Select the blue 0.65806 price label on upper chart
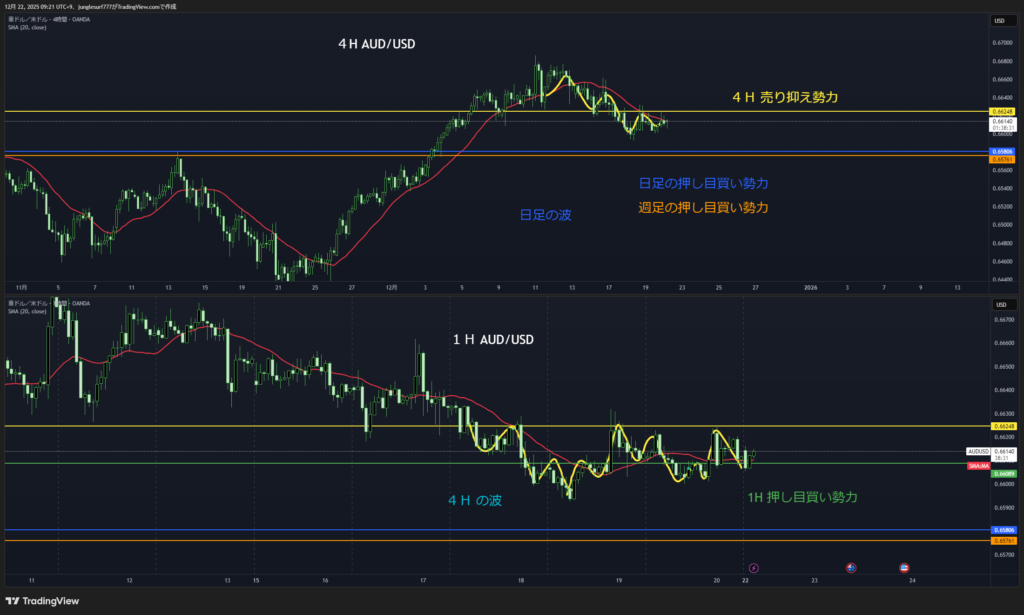Image resolution: width=1024 pixels, height=615 pixels. click(x=1001, y=152)
